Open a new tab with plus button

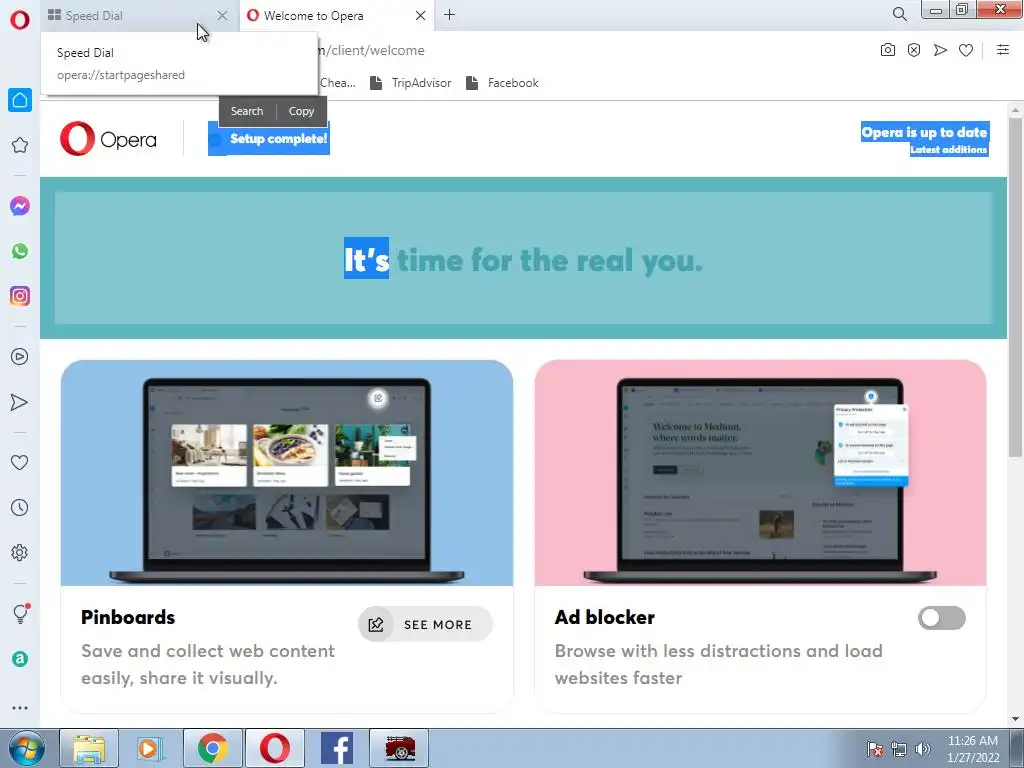(449, 15)
